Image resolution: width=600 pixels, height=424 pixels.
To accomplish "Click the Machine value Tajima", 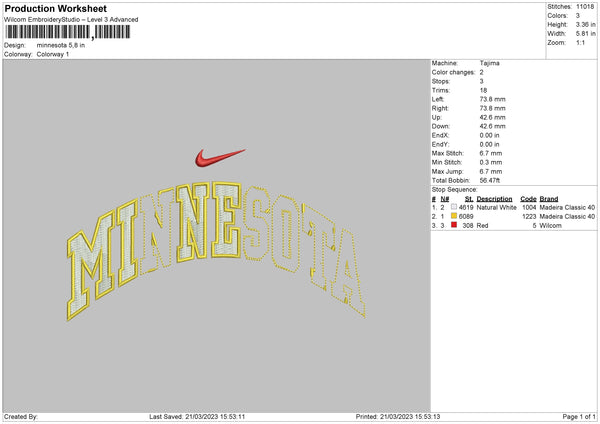I will click(489, 63).
